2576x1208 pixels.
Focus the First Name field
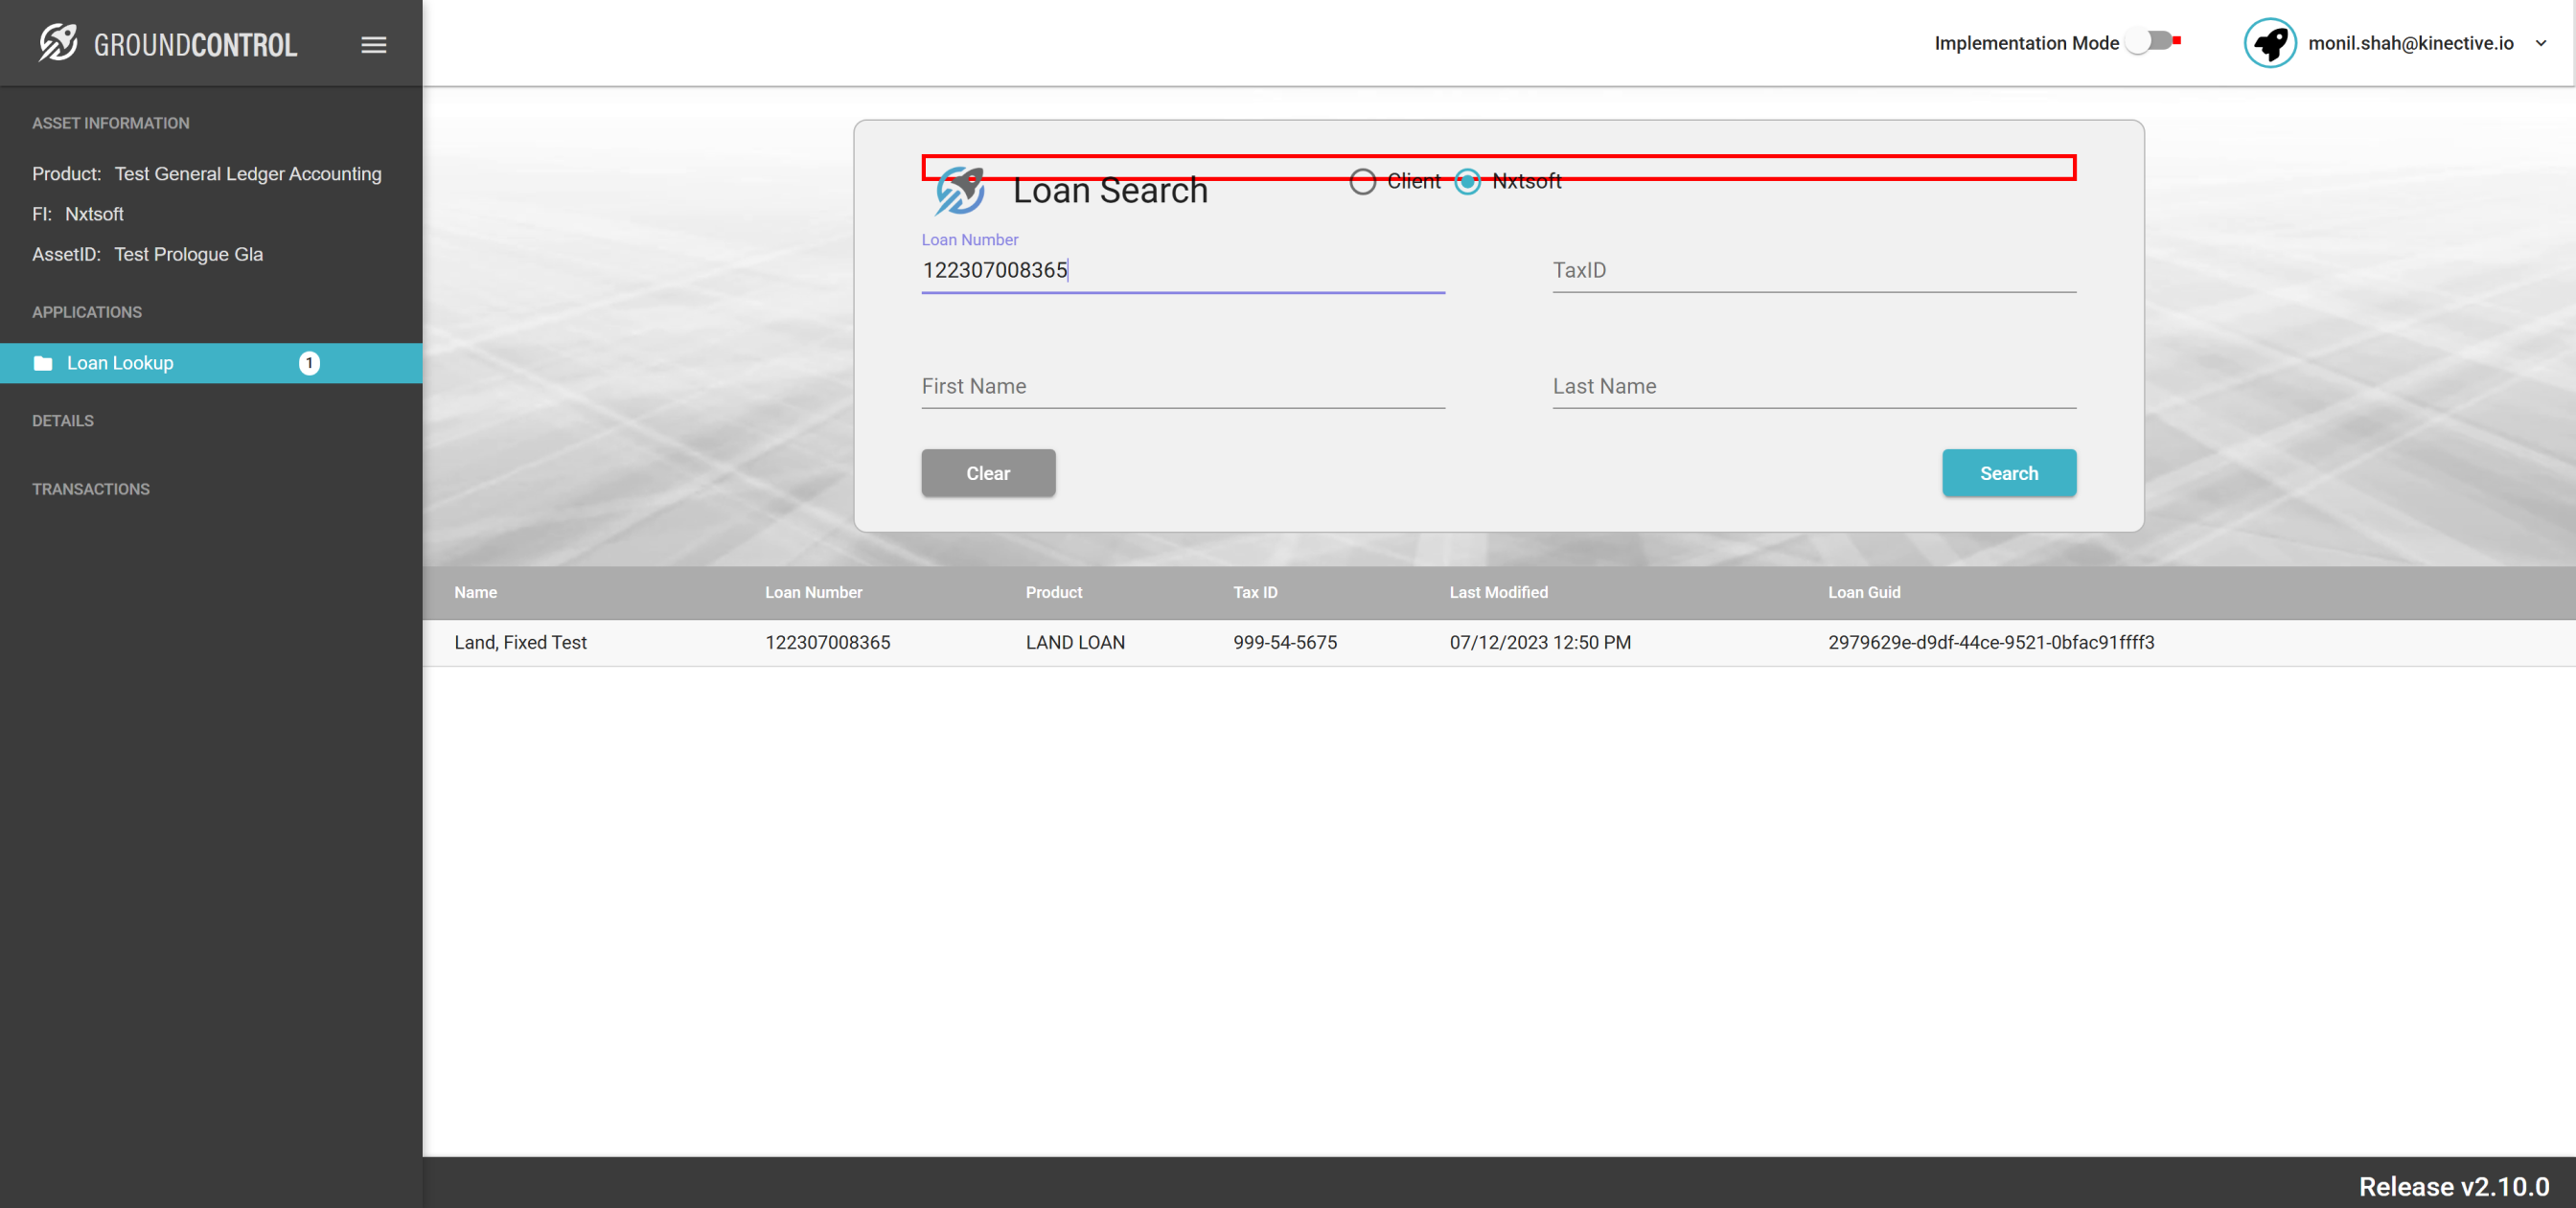pyautogui.click(x=1182, y=387)
